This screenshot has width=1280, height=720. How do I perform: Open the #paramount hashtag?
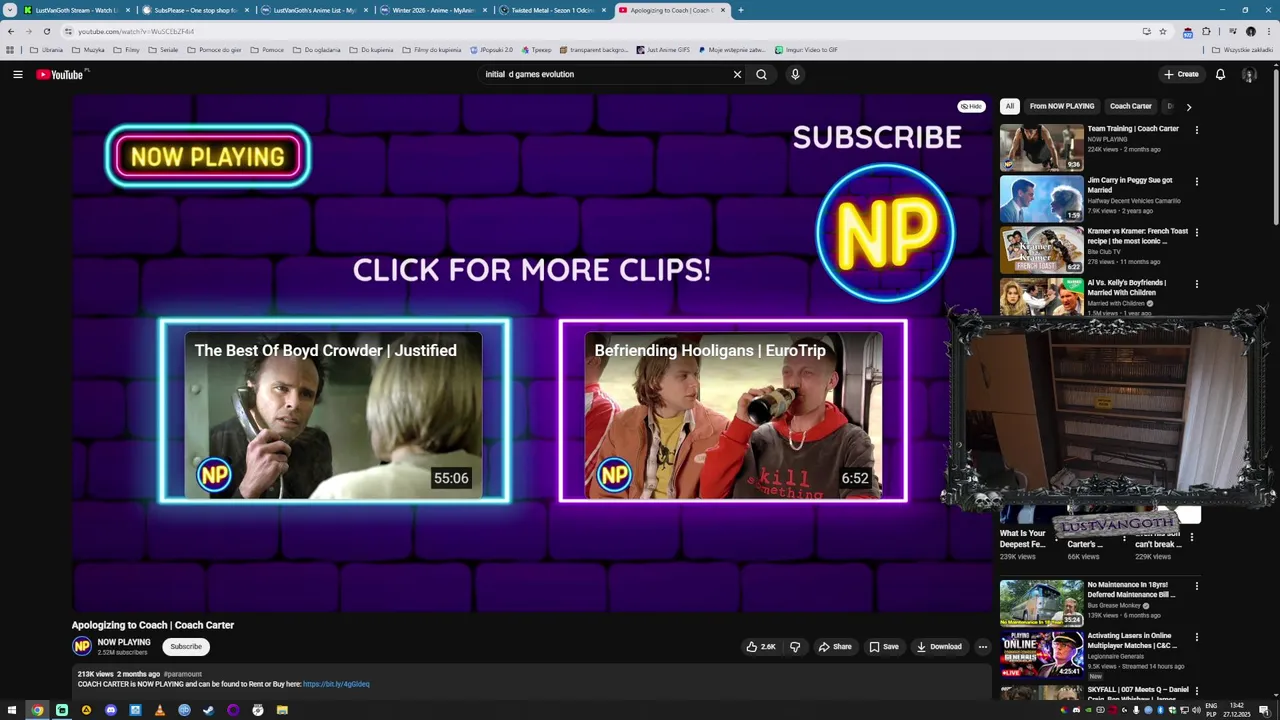[x=183, y=674]
